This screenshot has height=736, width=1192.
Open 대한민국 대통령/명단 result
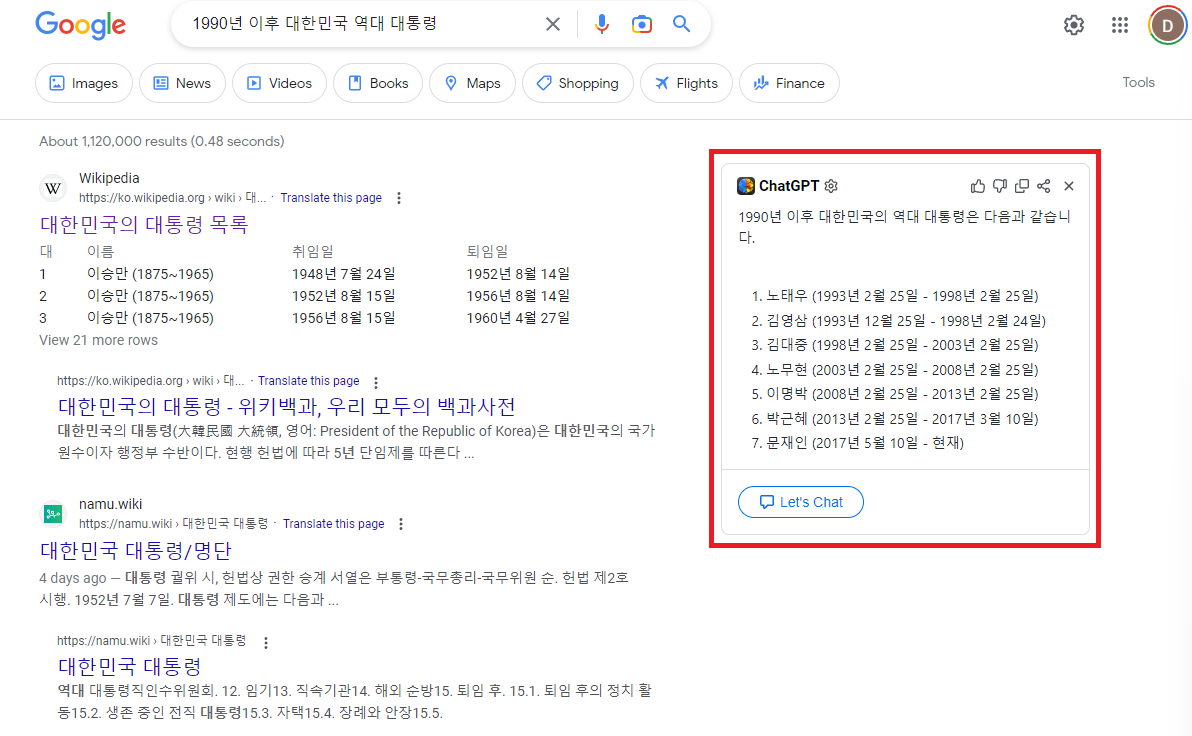pyautogui.click(x=135, y=550)
